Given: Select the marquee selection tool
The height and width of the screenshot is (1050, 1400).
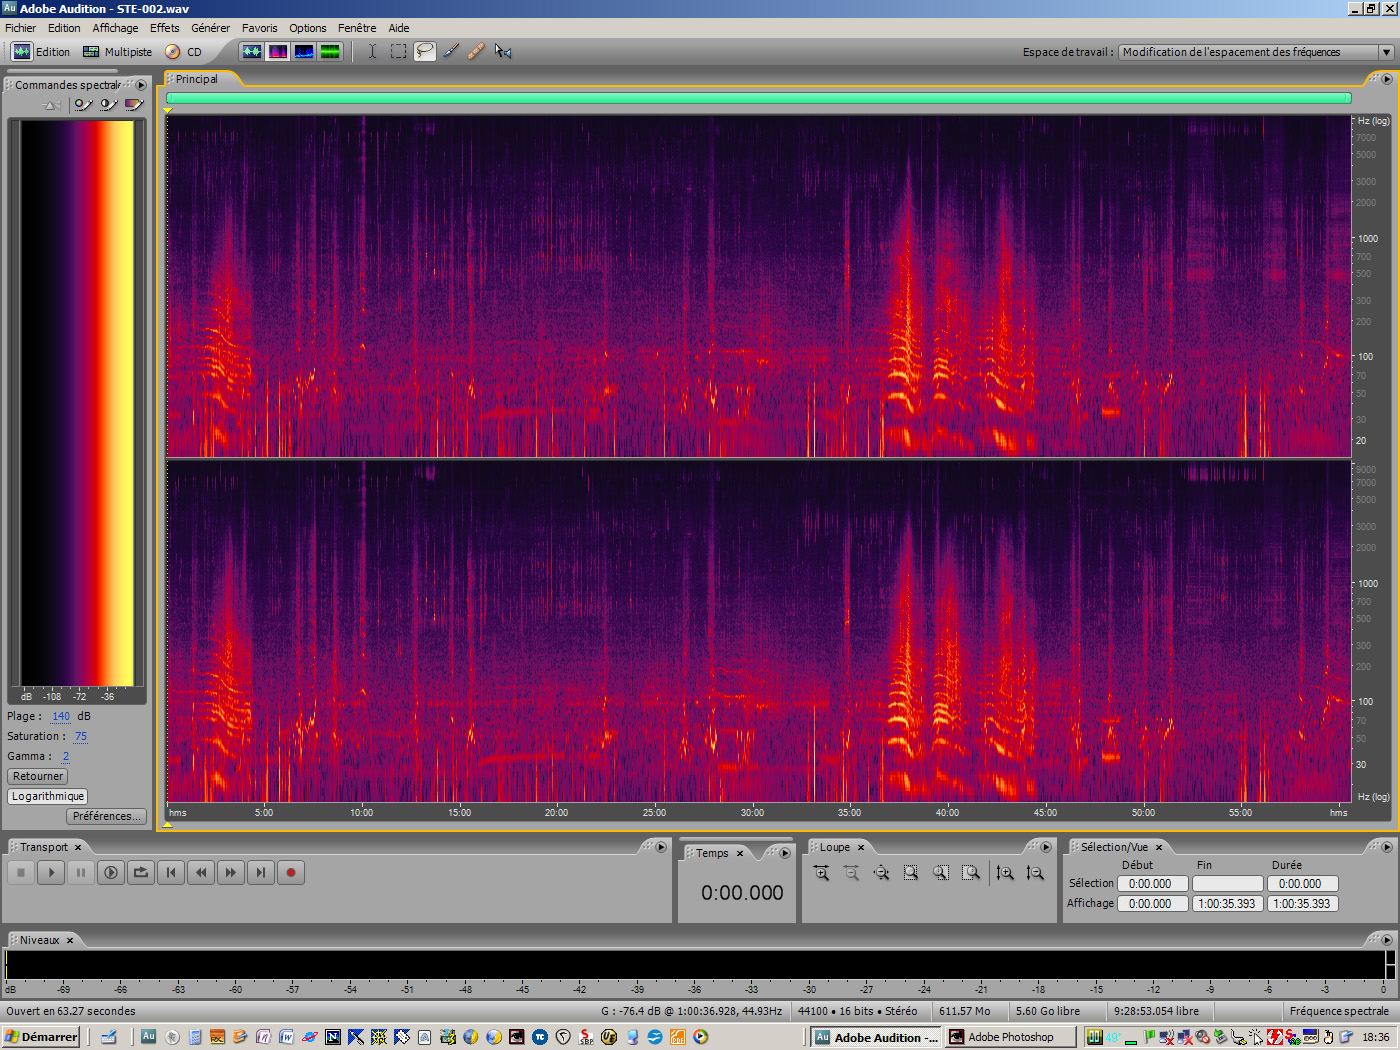Looking at the screenshot, I should click(x=398, y=51).
